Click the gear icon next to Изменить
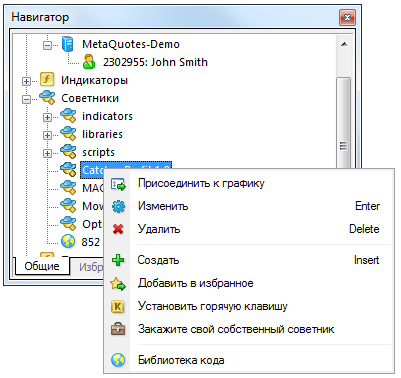Screen dimensions: 401x378 tap(118, 206)
